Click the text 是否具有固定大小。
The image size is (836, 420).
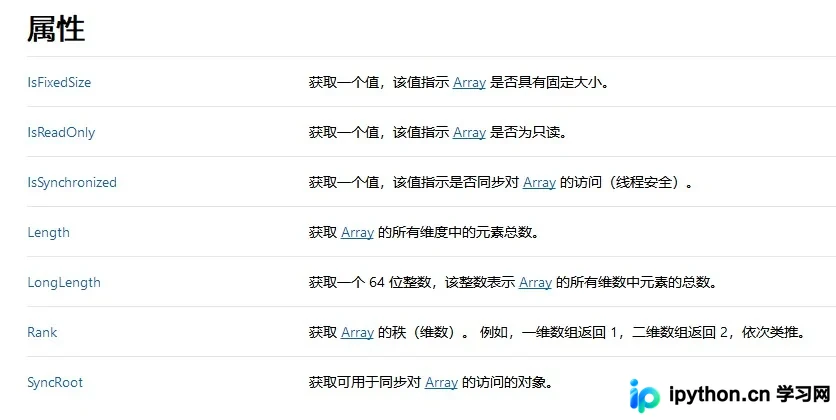[550, 83]
